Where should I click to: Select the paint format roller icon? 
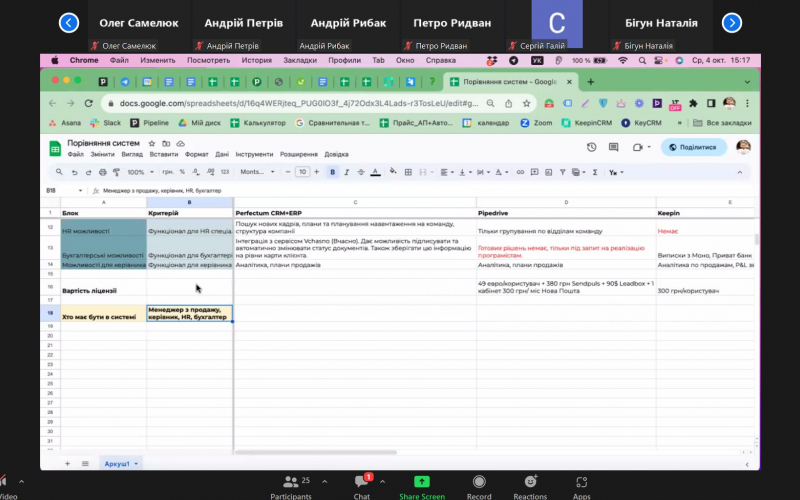click(x=116, y=172)
